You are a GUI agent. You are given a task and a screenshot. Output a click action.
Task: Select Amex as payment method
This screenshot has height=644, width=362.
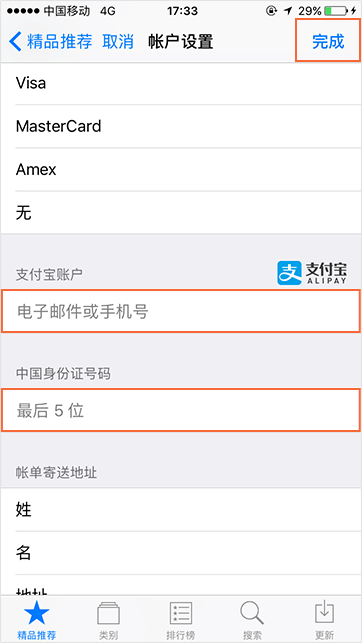(x=181, y=169)
